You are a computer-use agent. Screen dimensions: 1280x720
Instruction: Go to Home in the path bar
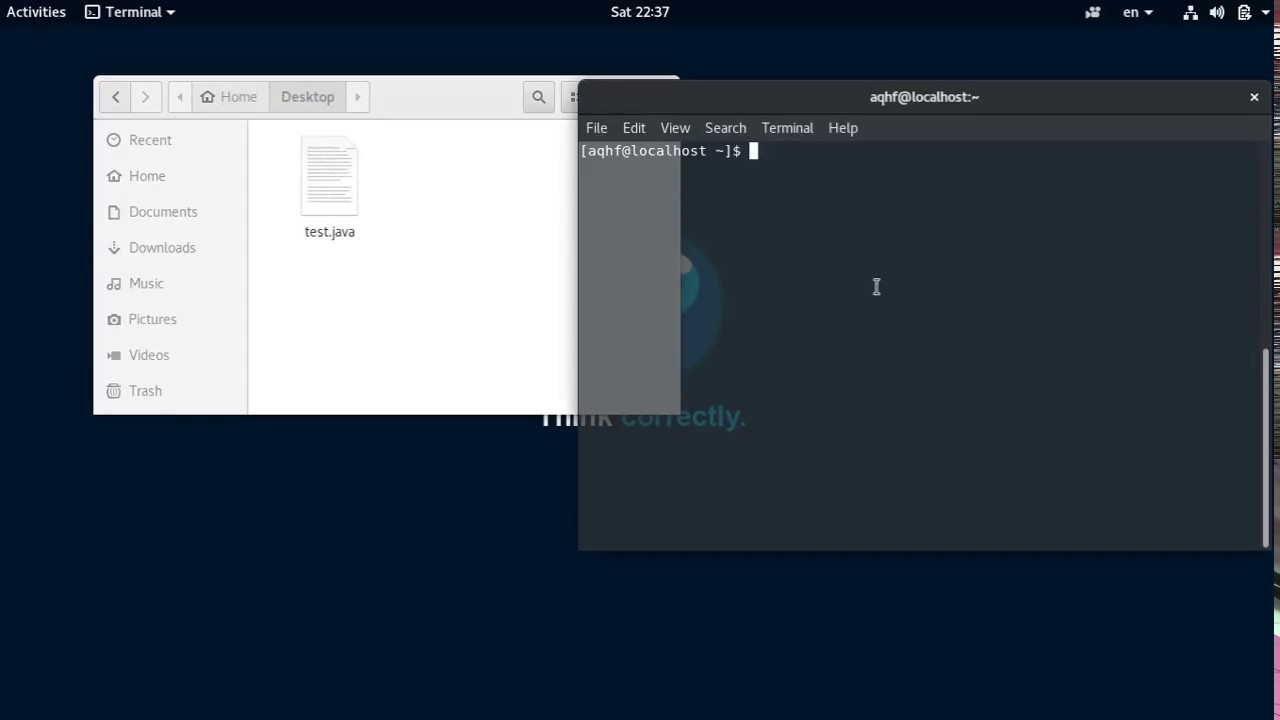tap(229, 97)
